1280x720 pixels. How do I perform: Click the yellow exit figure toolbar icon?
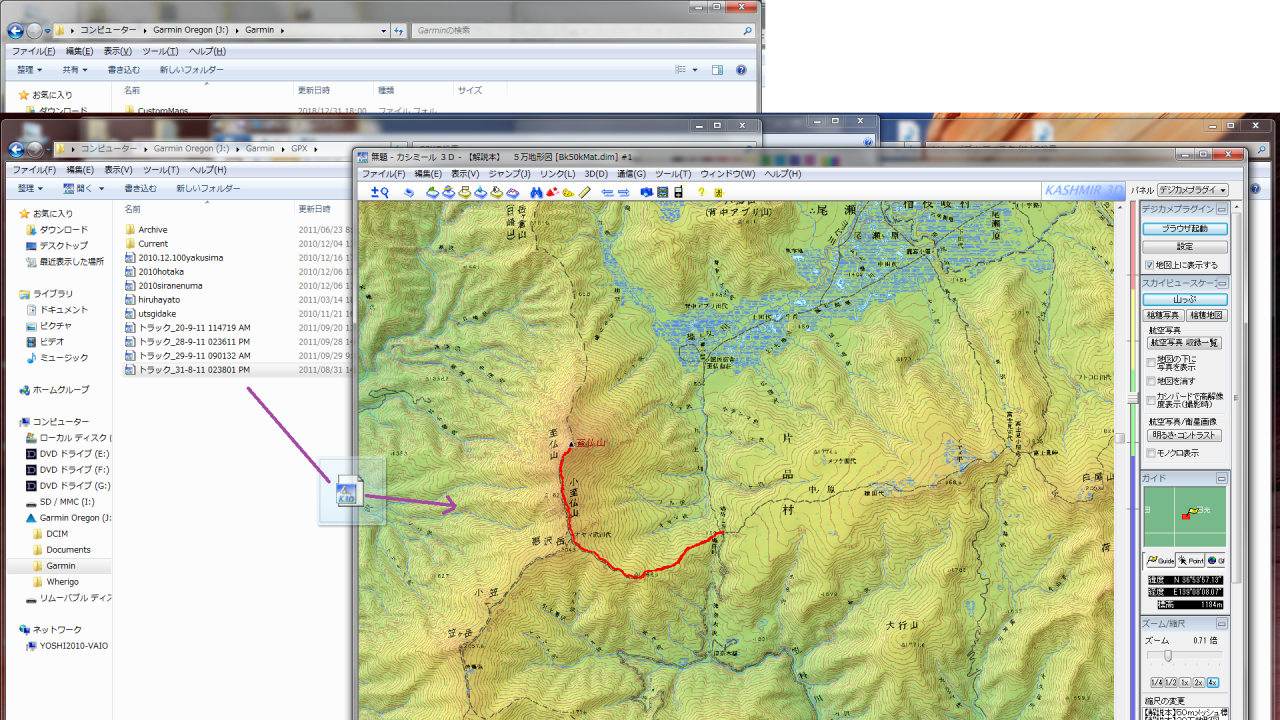tap(719, 192)
